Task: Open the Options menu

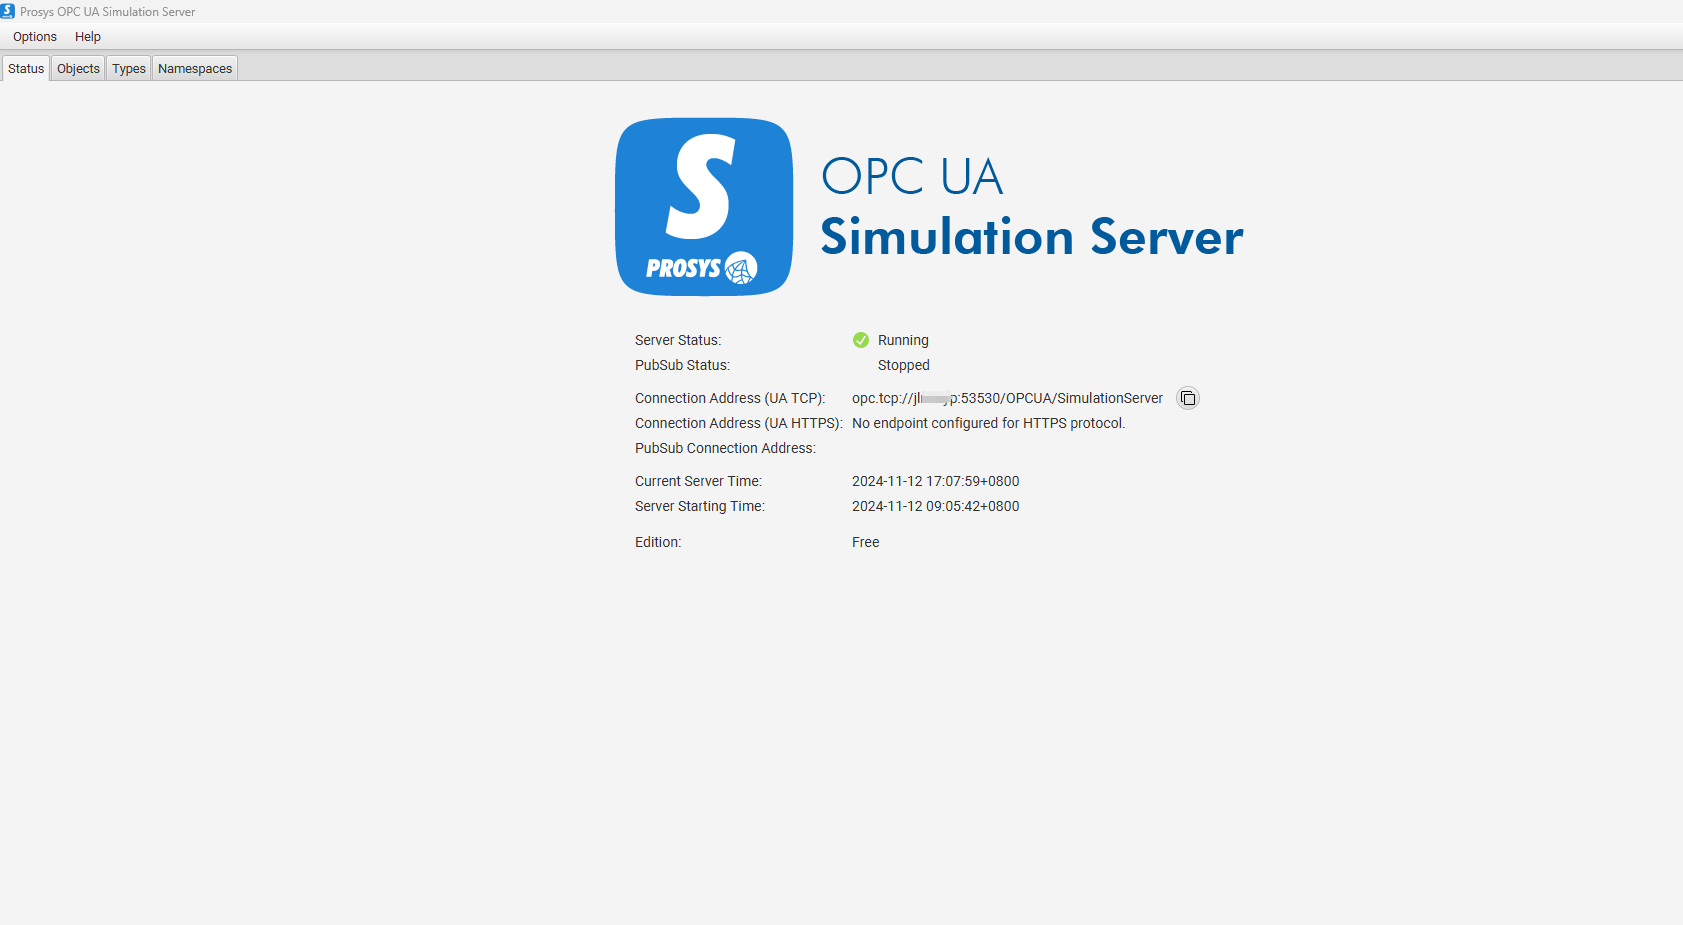Action: click(x=35, y=37)
